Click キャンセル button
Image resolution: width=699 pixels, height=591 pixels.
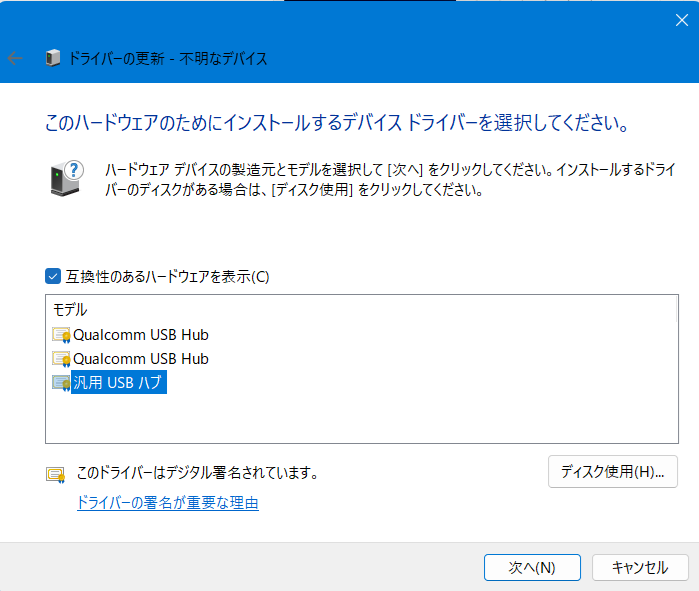tap(640, 567)
